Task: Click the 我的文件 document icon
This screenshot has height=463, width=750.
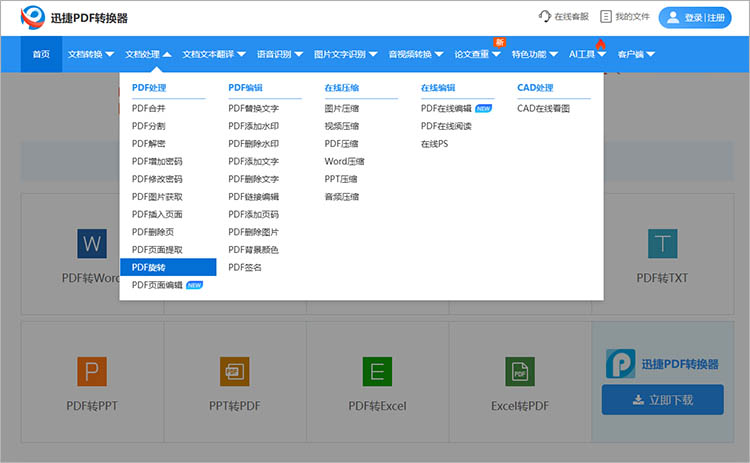Action: tap(606, 16)
